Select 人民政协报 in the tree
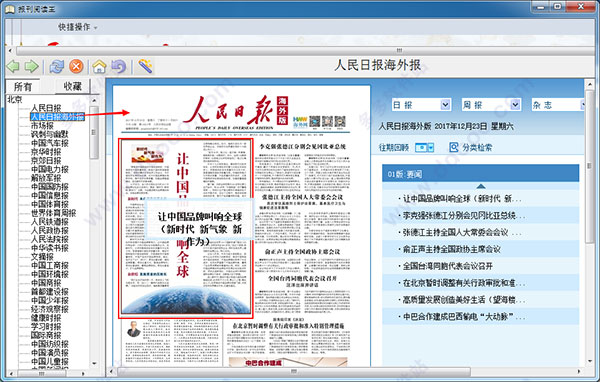Screen dimensions: 600x382 click(x=50, y=231)
